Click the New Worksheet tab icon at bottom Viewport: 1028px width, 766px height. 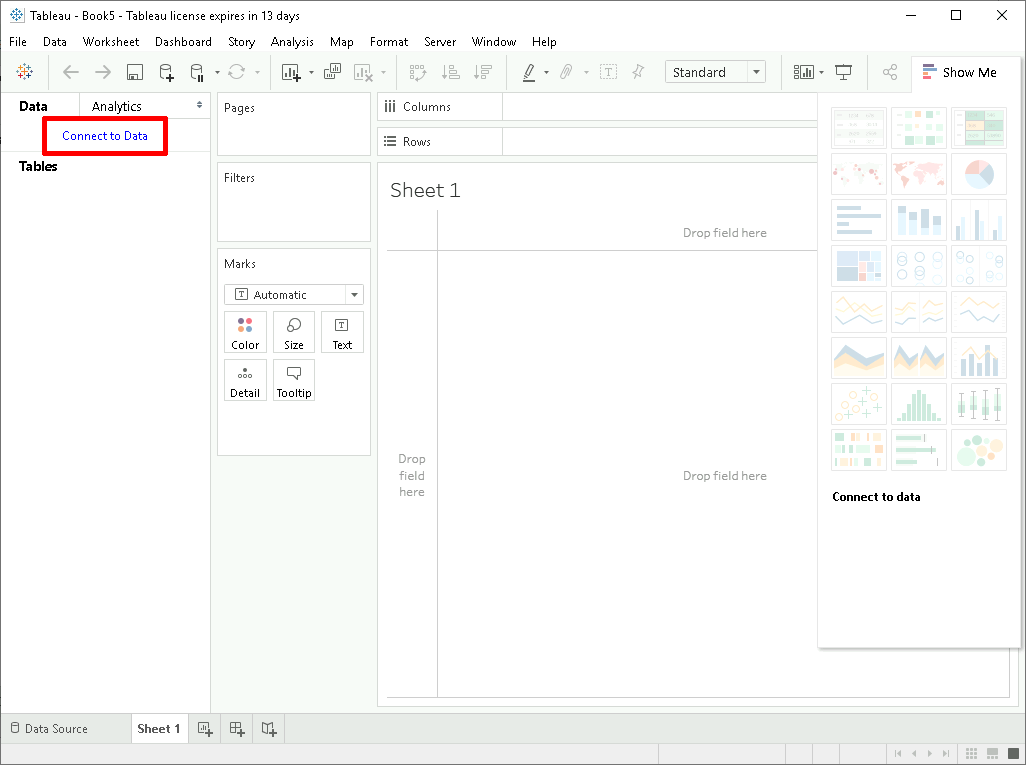click(x=205, y=729)
